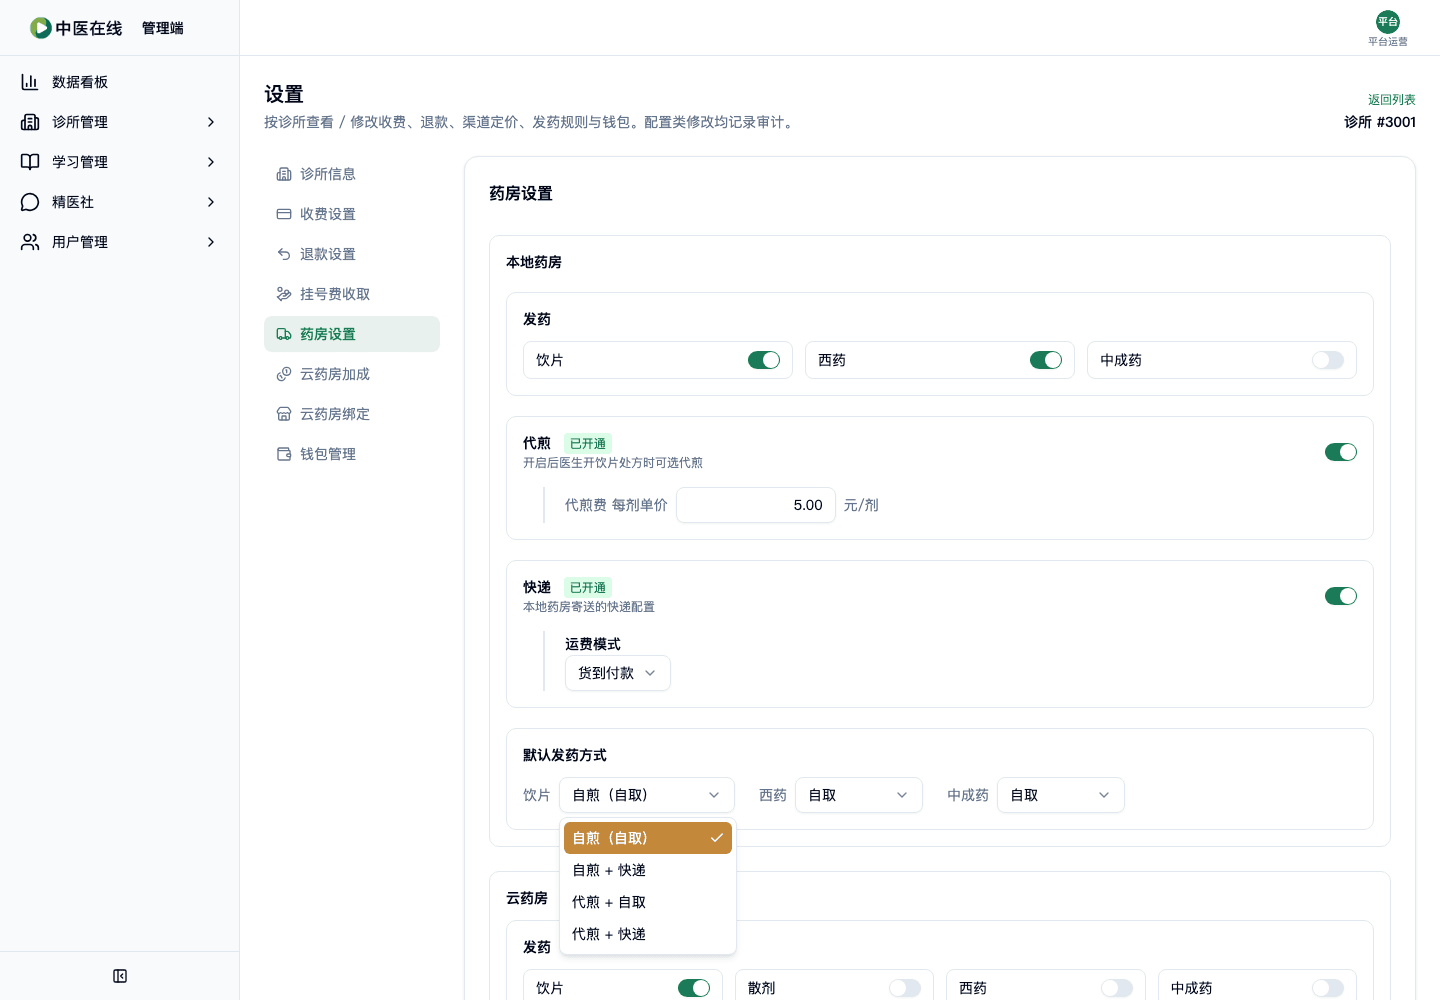Collapse the sidebar with the panel icon

(x=120, y=976)
